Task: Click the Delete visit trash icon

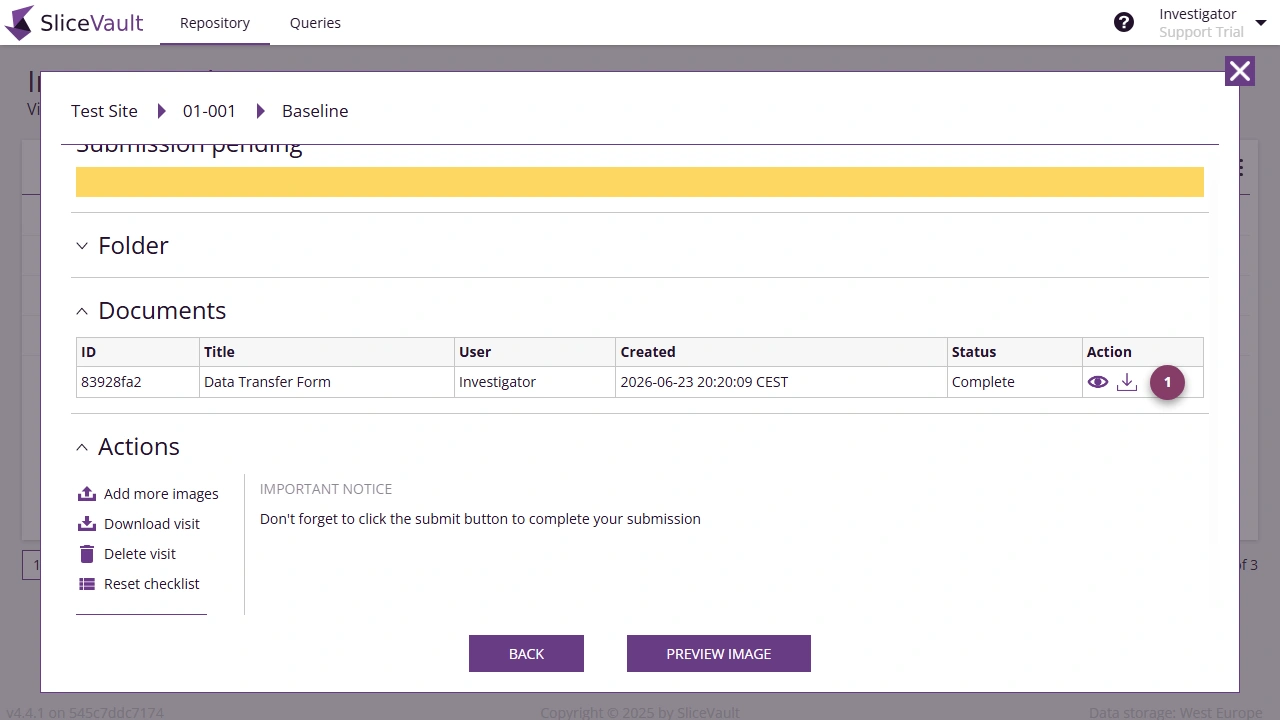Action: point(87,554)
